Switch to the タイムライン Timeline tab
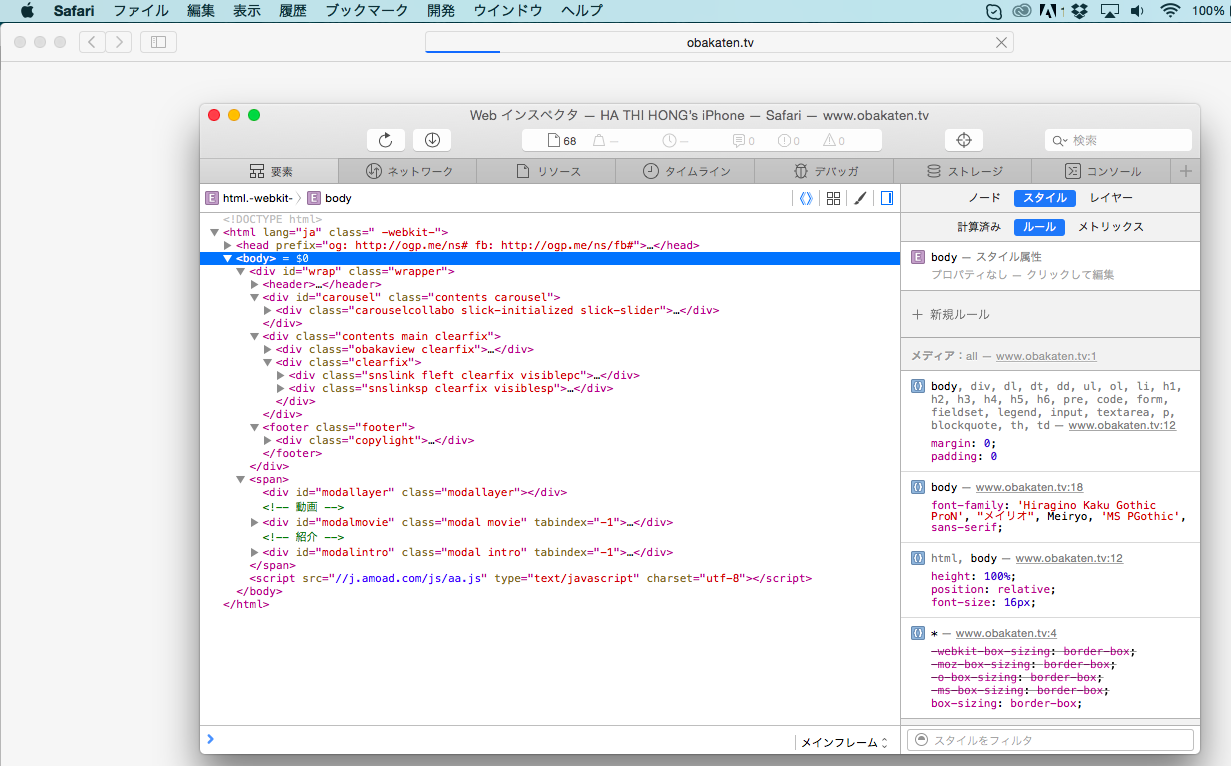The height and width of the screenshot is (766, 1231). (685, 171)
